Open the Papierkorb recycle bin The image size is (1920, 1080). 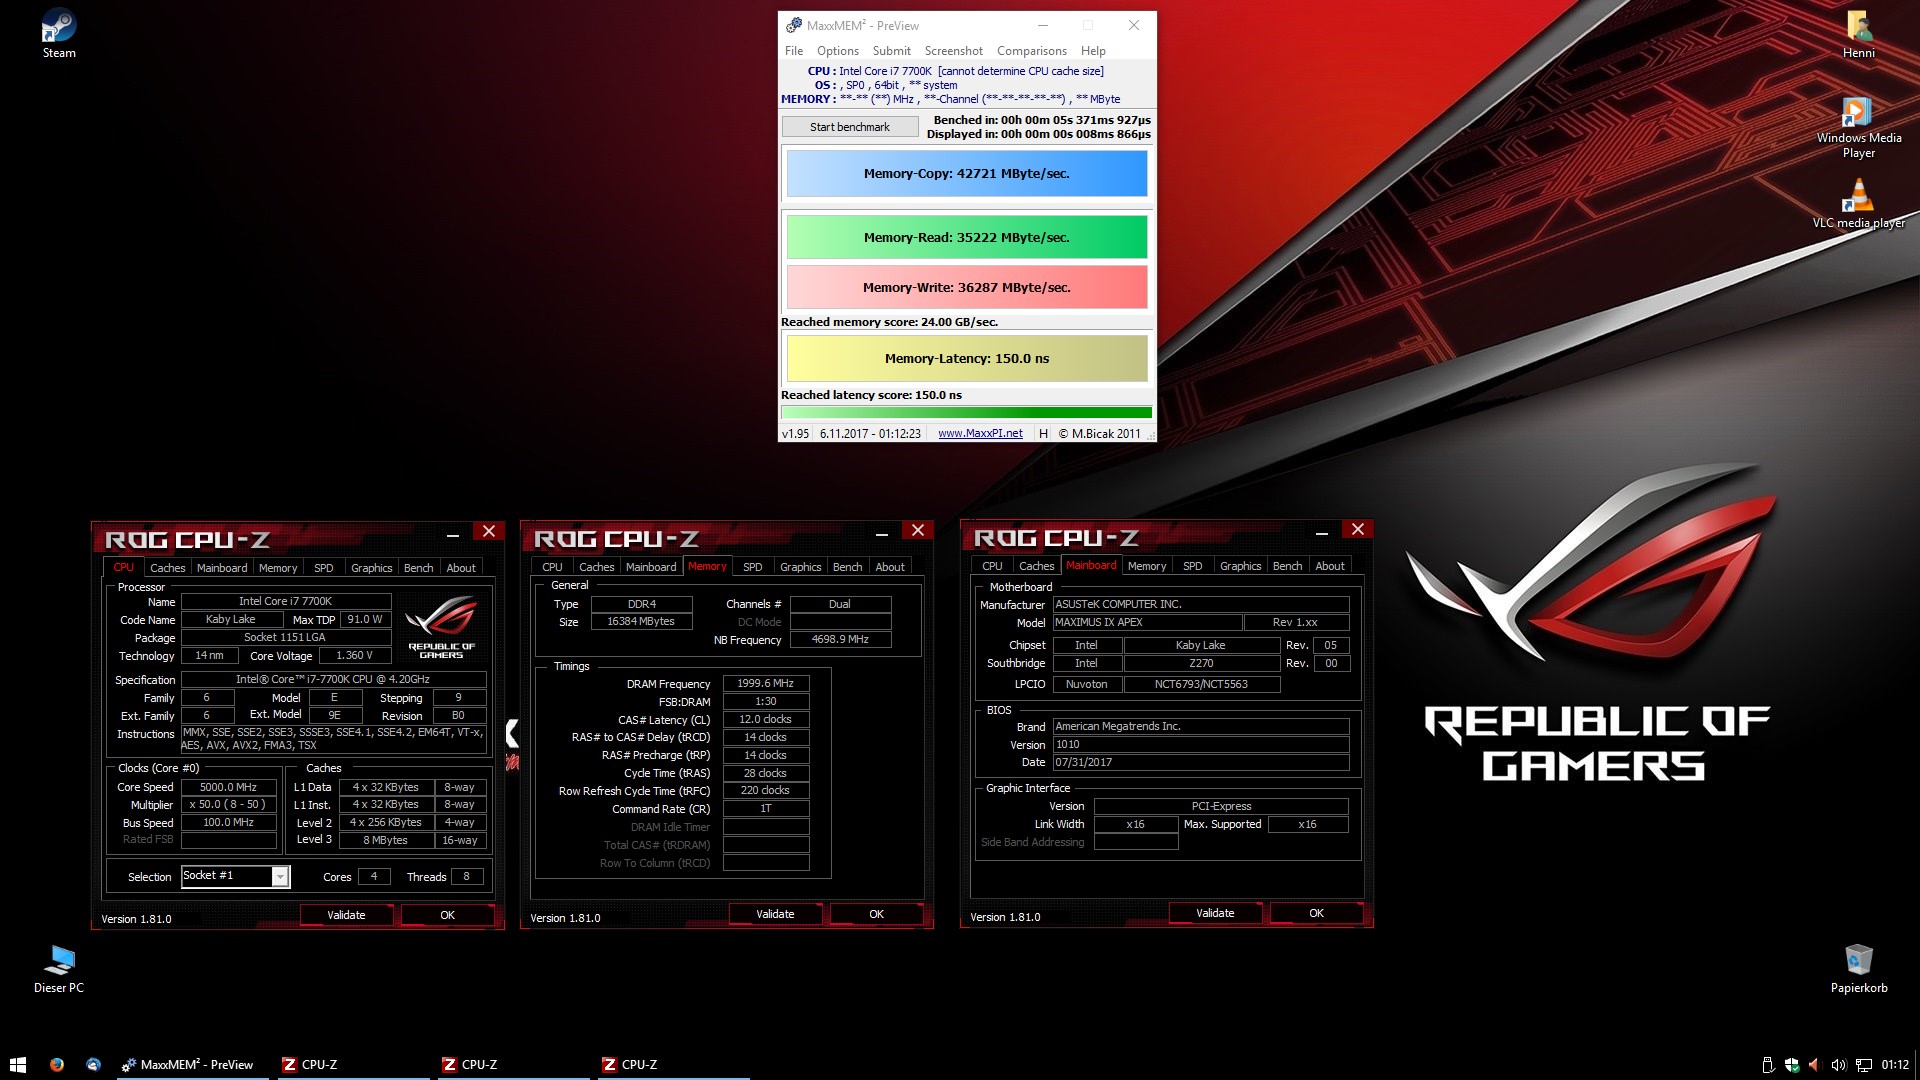[1858, 968]
